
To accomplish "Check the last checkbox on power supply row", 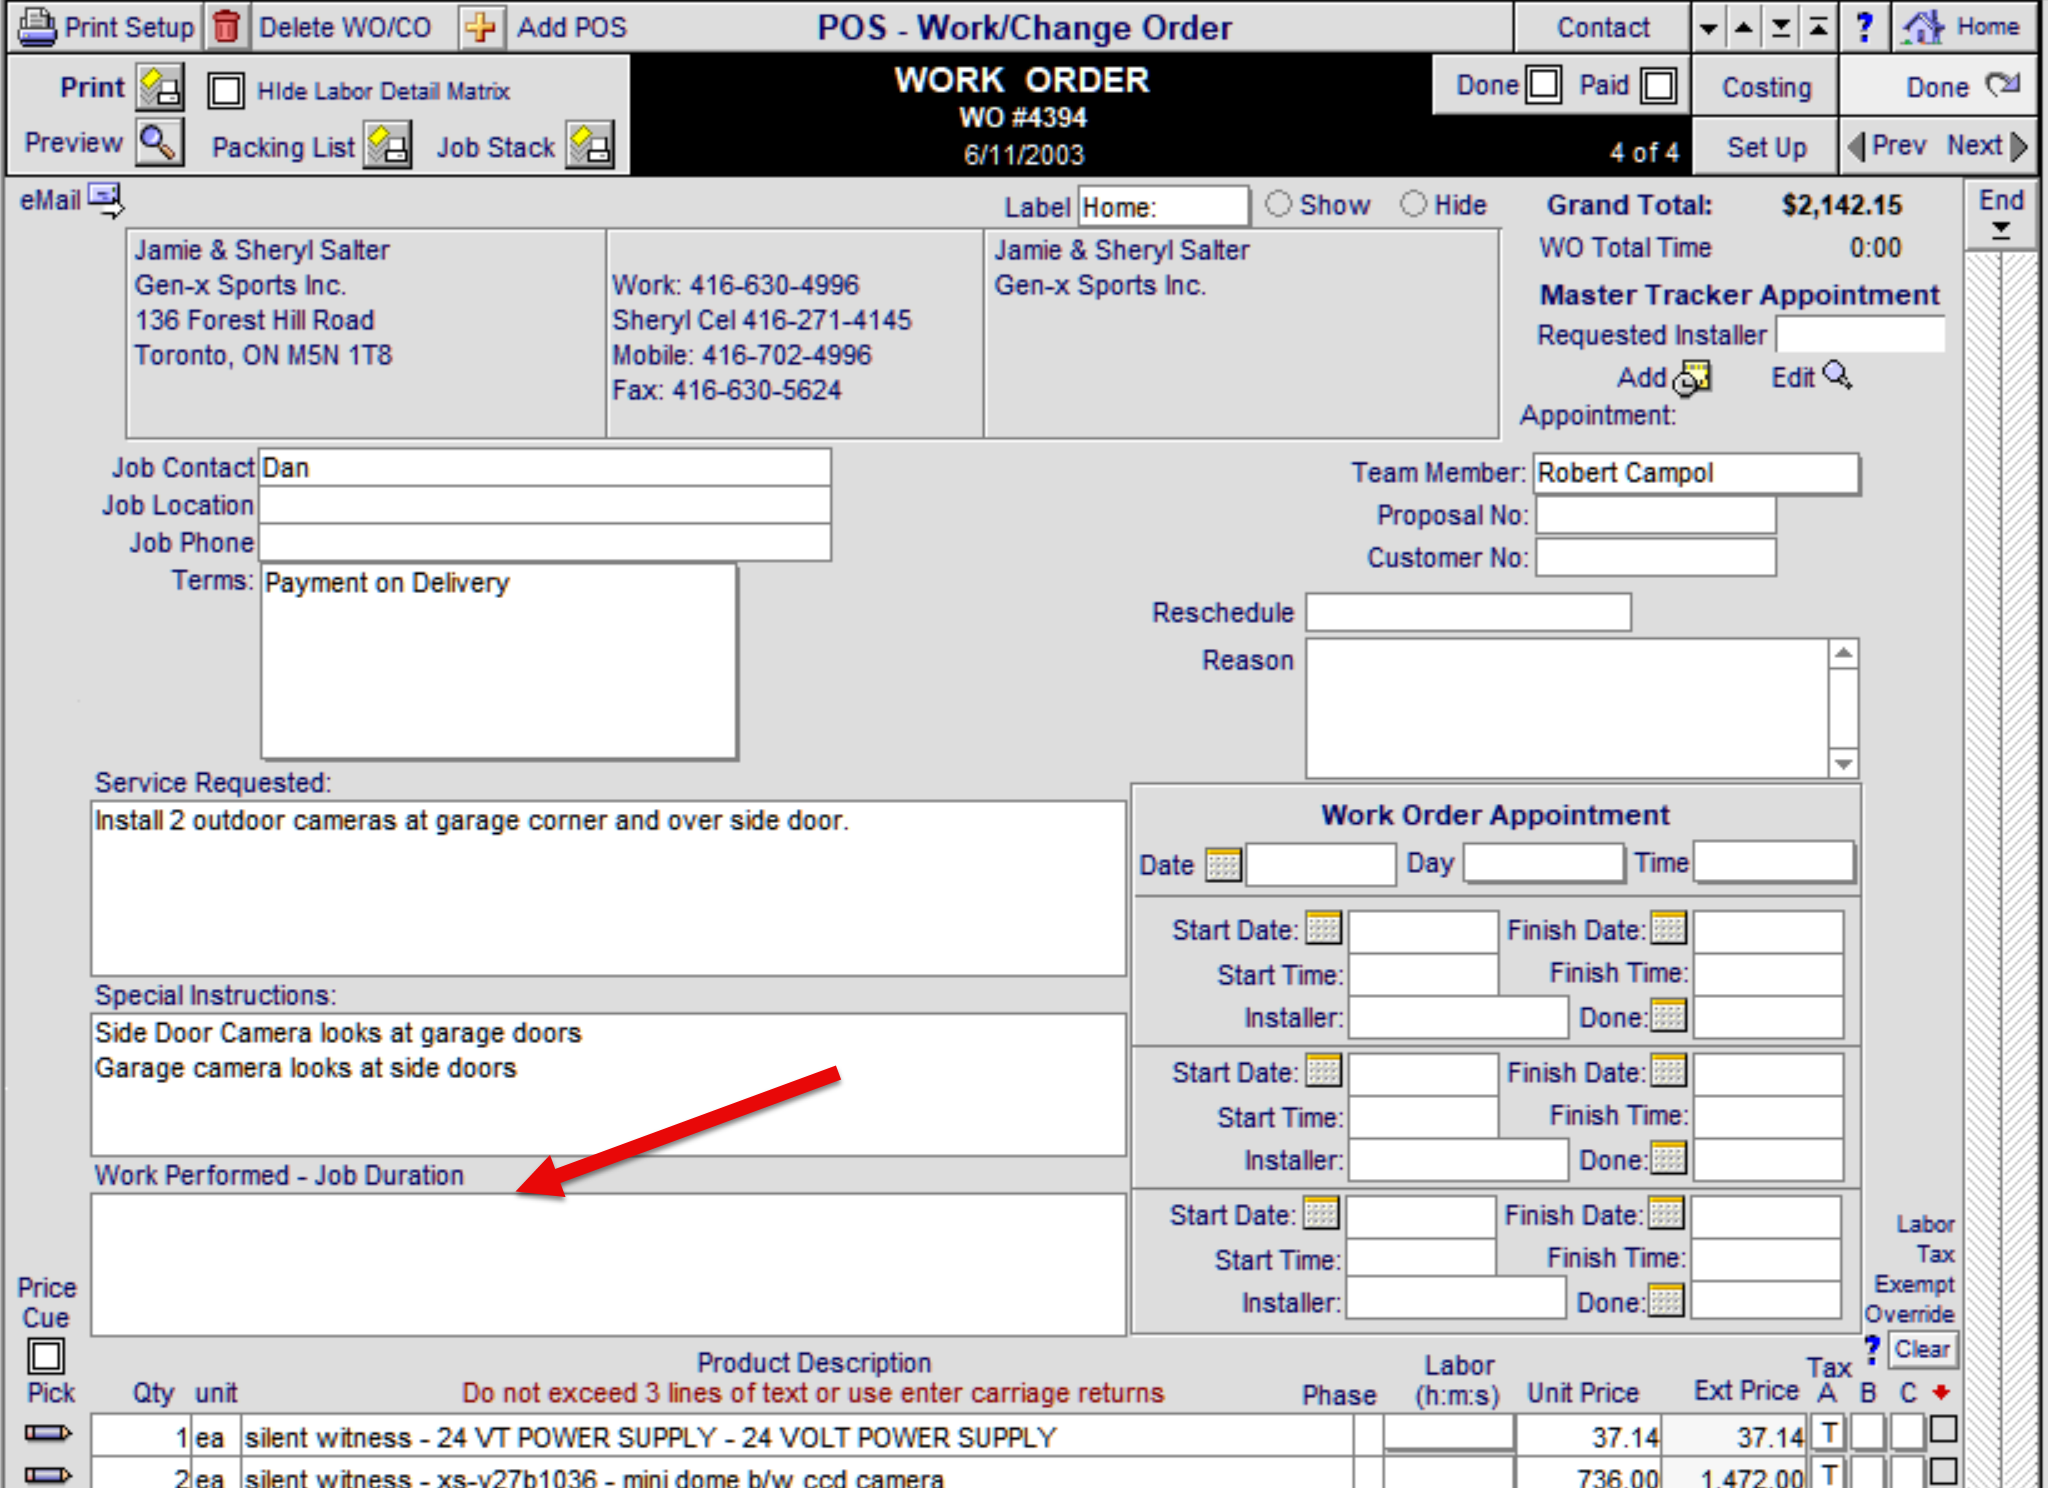I will [1943, 1430].
